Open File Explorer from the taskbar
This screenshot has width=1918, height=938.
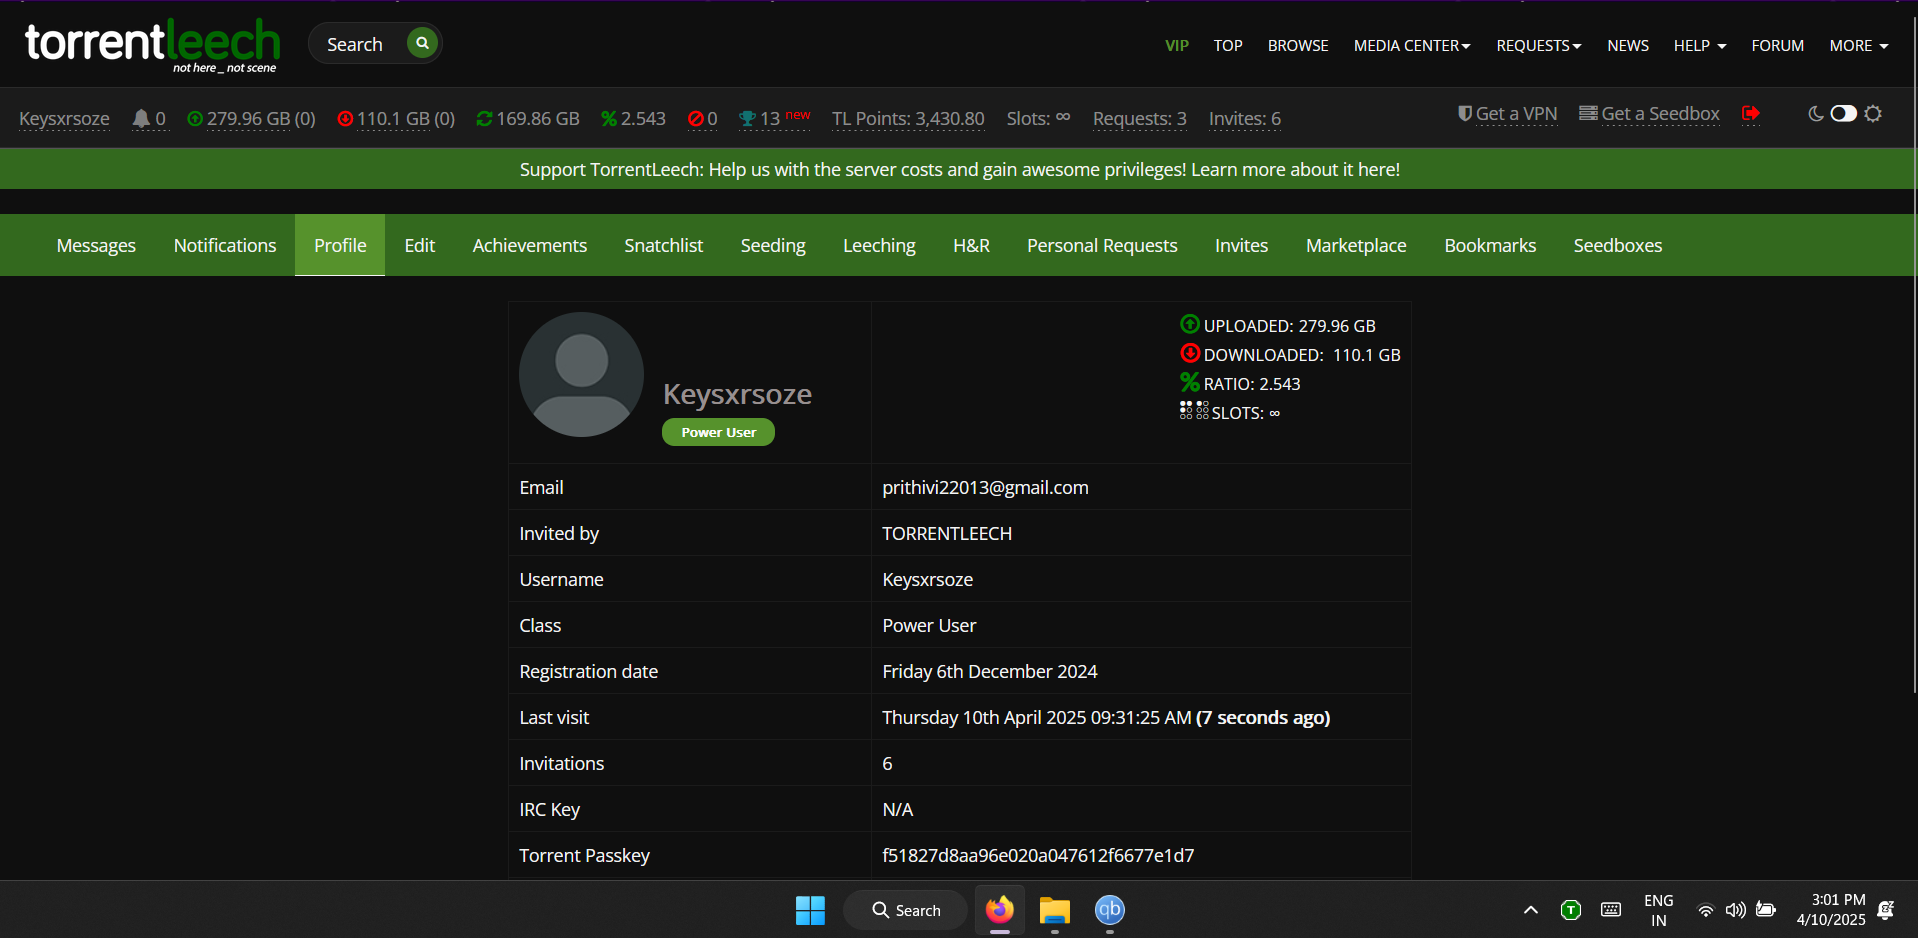click(1054, 910)
